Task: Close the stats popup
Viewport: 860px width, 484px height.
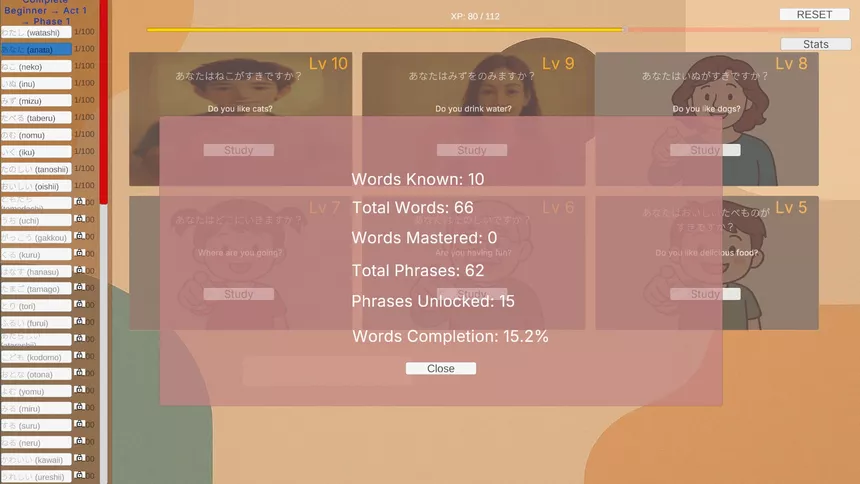Action: (440, 368)
